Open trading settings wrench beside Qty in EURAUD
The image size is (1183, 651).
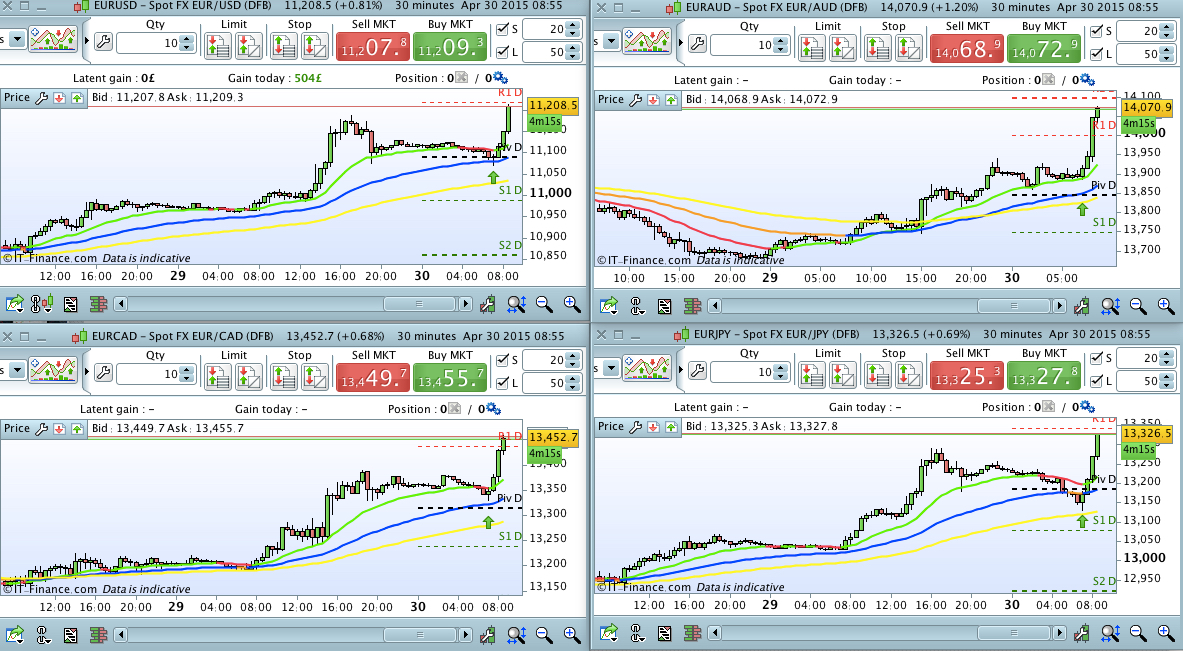[x=697, y=44]
